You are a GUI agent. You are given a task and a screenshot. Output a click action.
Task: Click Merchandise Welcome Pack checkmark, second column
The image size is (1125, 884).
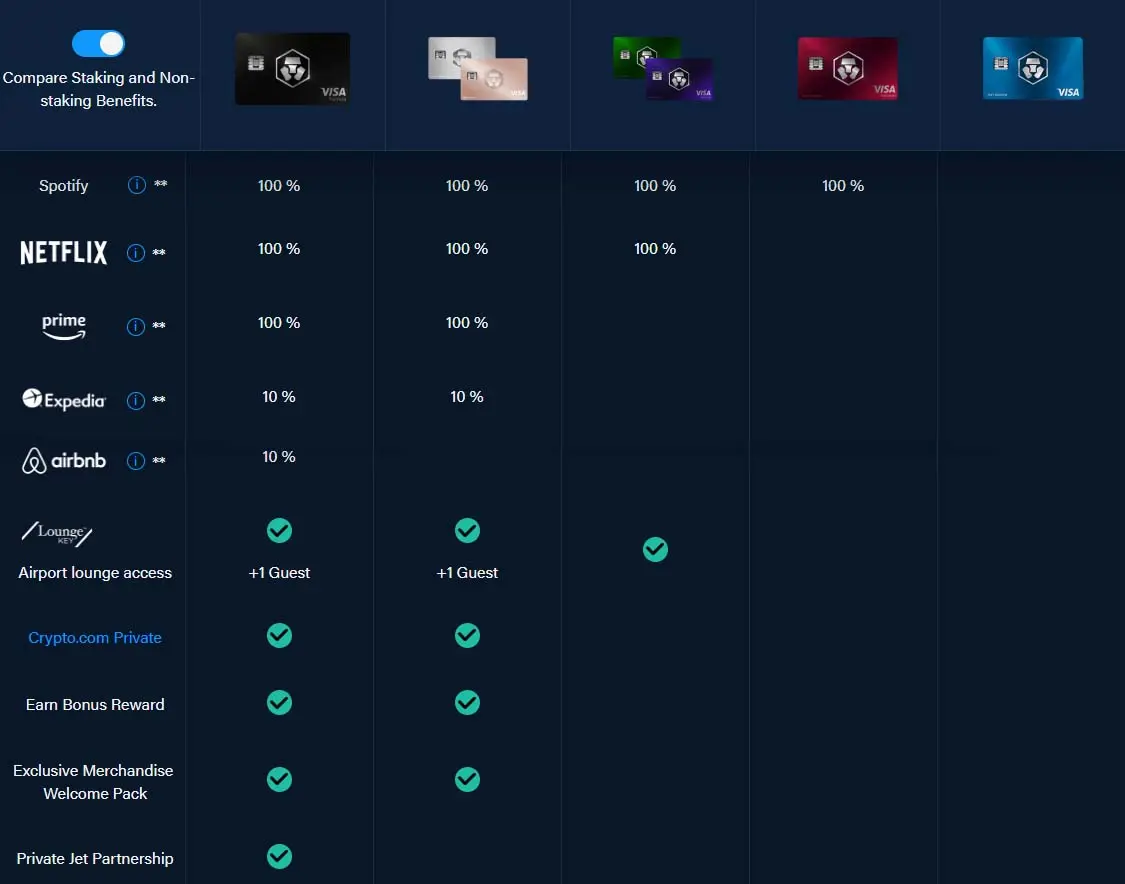click(x=467, y=779)
